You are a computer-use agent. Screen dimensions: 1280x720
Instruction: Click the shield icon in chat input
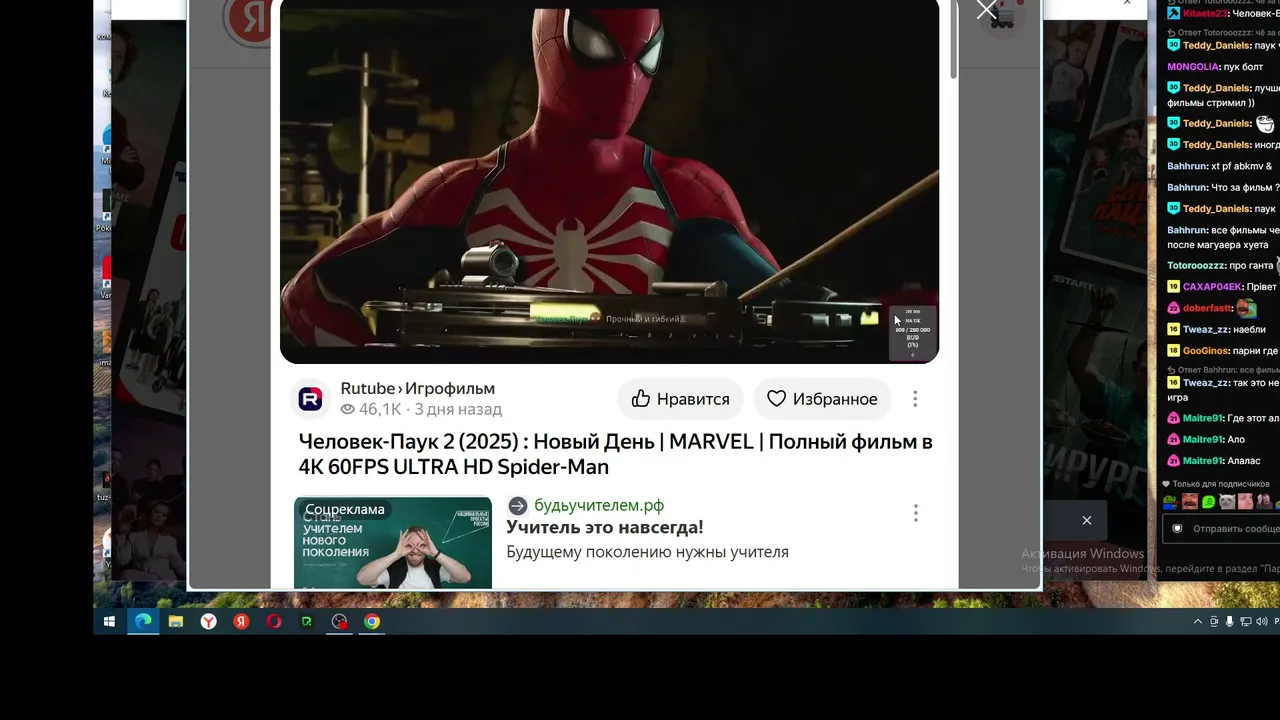[1177, 528]
